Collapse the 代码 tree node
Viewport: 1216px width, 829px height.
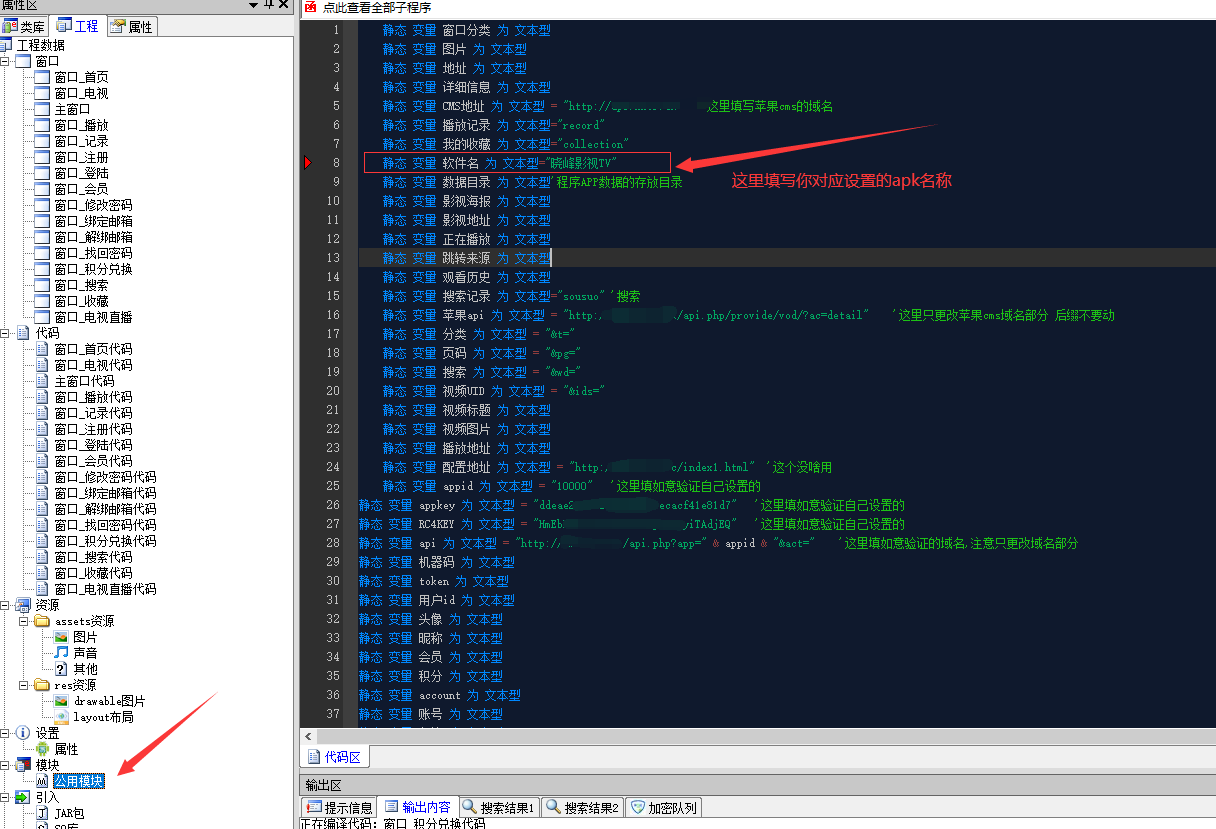5,333
